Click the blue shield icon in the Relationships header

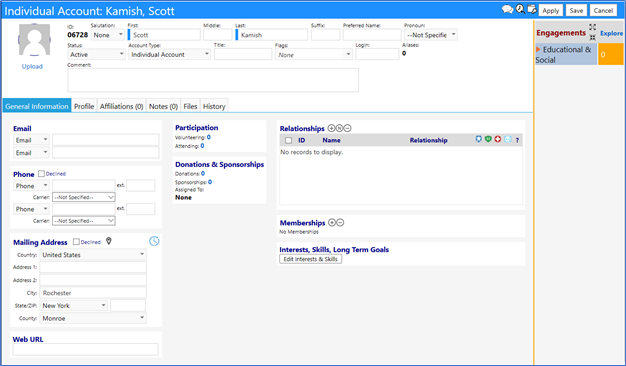tap(479, 139)
